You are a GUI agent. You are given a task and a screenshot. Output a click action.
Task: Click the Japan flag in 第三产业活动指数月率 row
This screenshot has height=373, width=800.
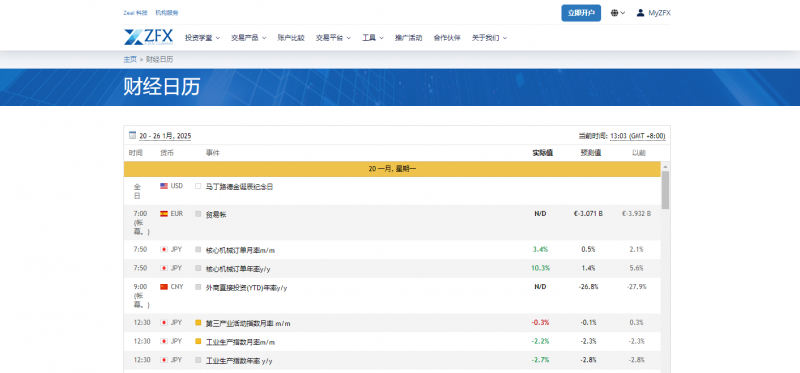click(164, 322)
